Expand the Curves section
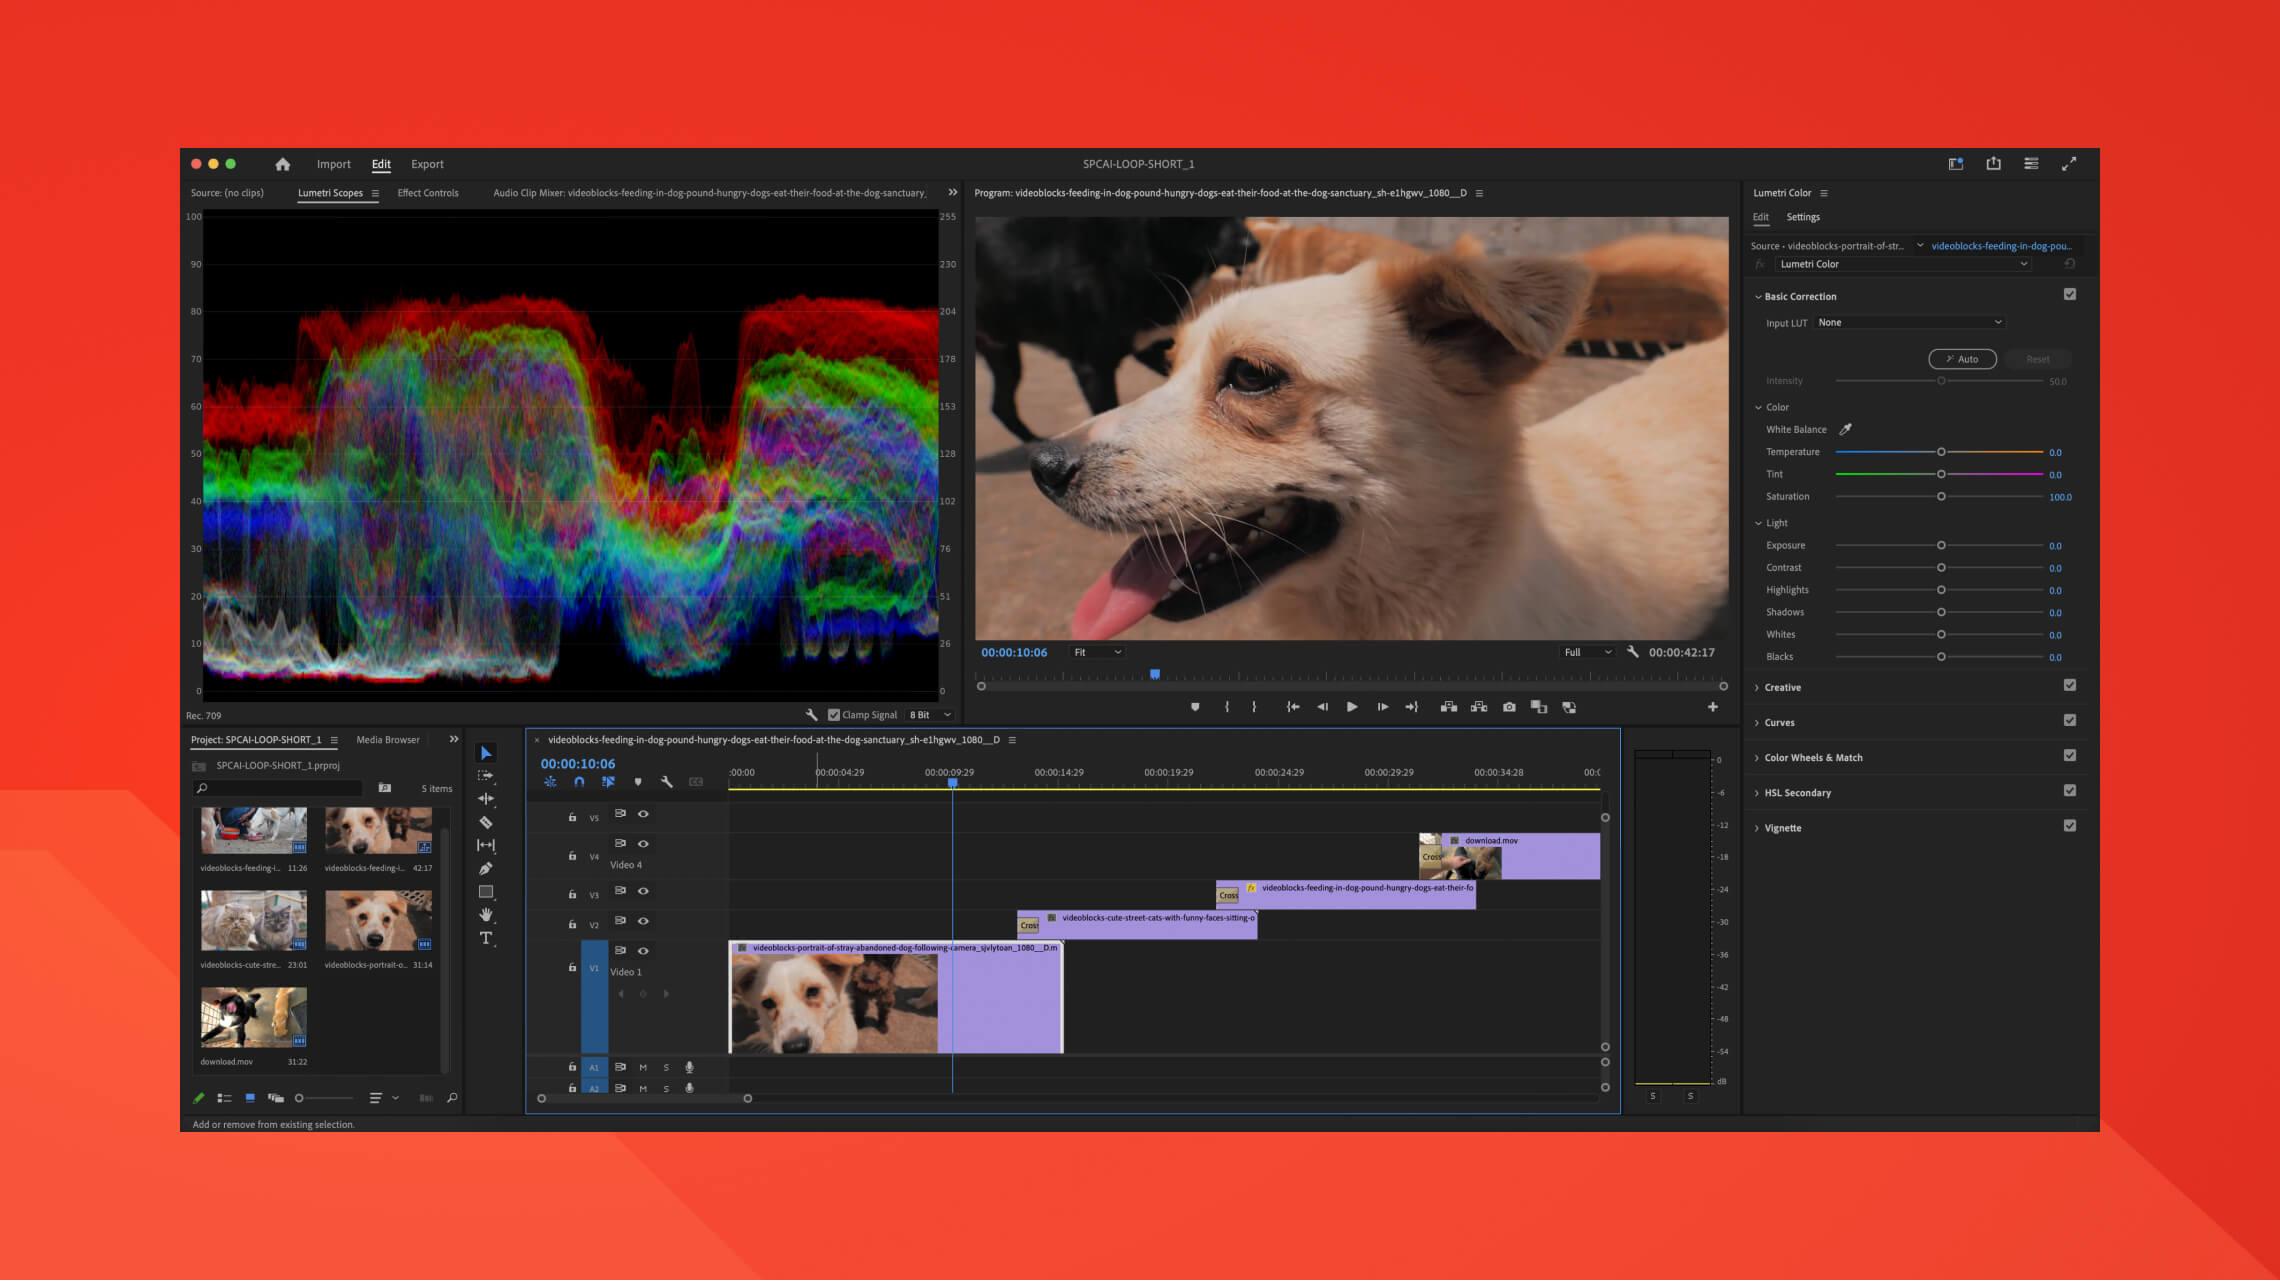Viewport: 2280px width, 1281px height. click(x=1757, y=723)
